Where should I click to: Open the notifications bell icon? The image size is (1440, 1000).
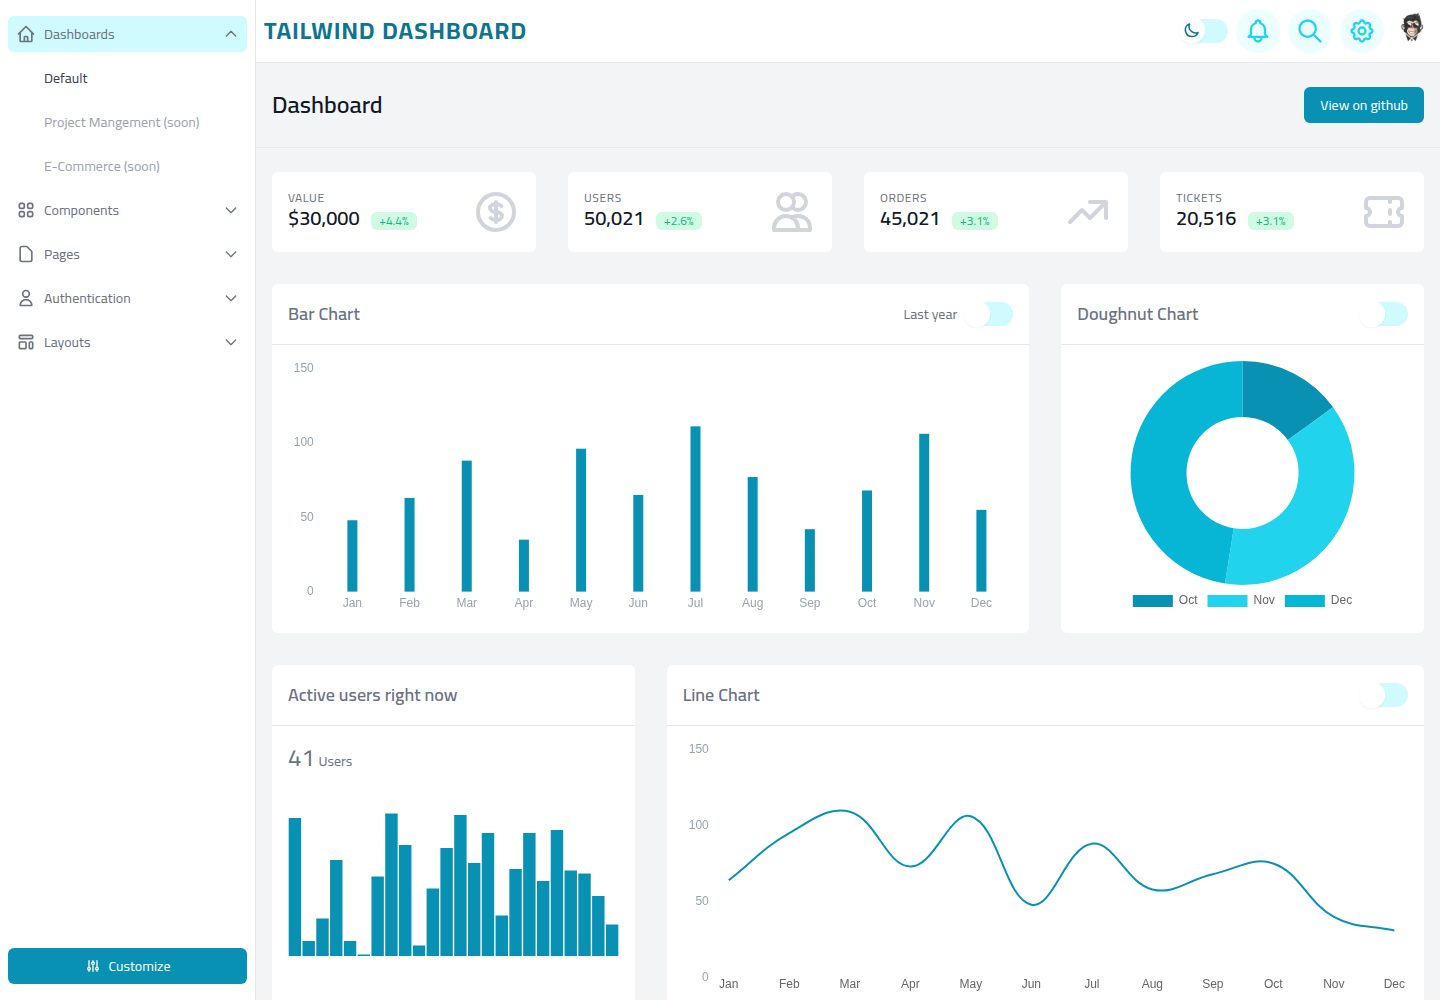coord(1258,31)
